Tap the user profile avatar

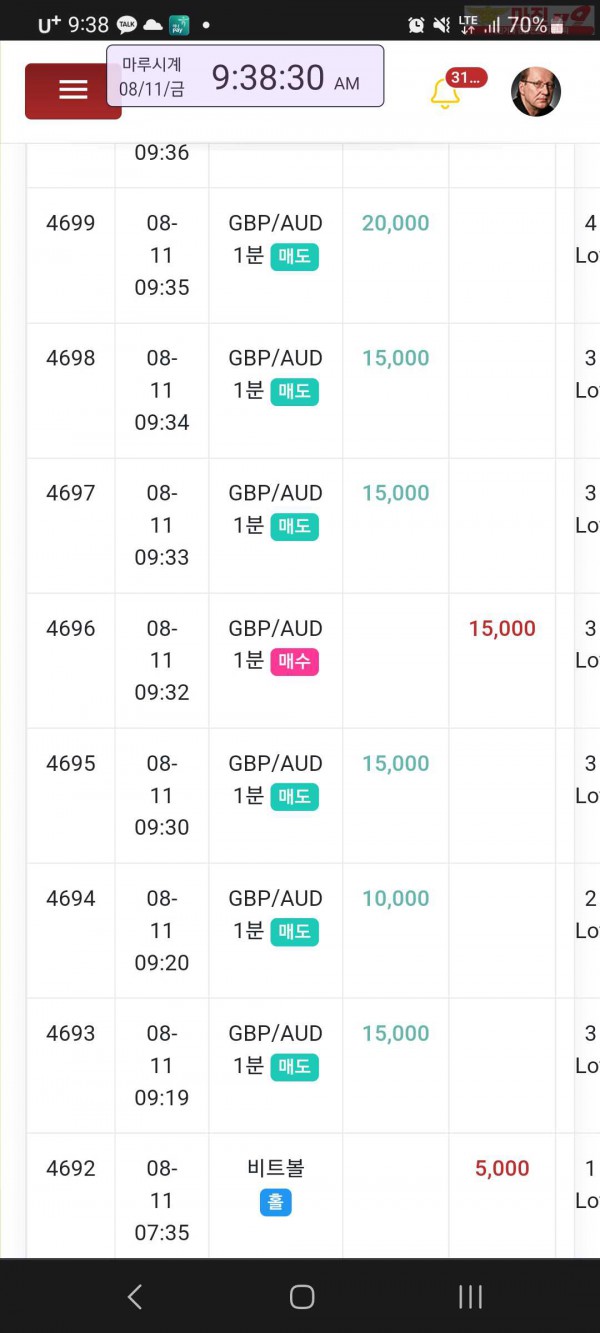536,92
